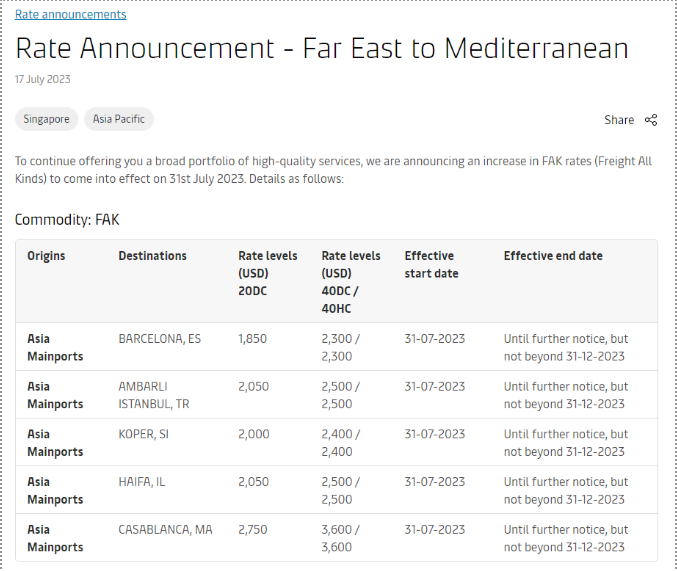The width and height of the screenshot is (677, 571).
Task: Click the Effective start date header
Action: coord(429,264)
